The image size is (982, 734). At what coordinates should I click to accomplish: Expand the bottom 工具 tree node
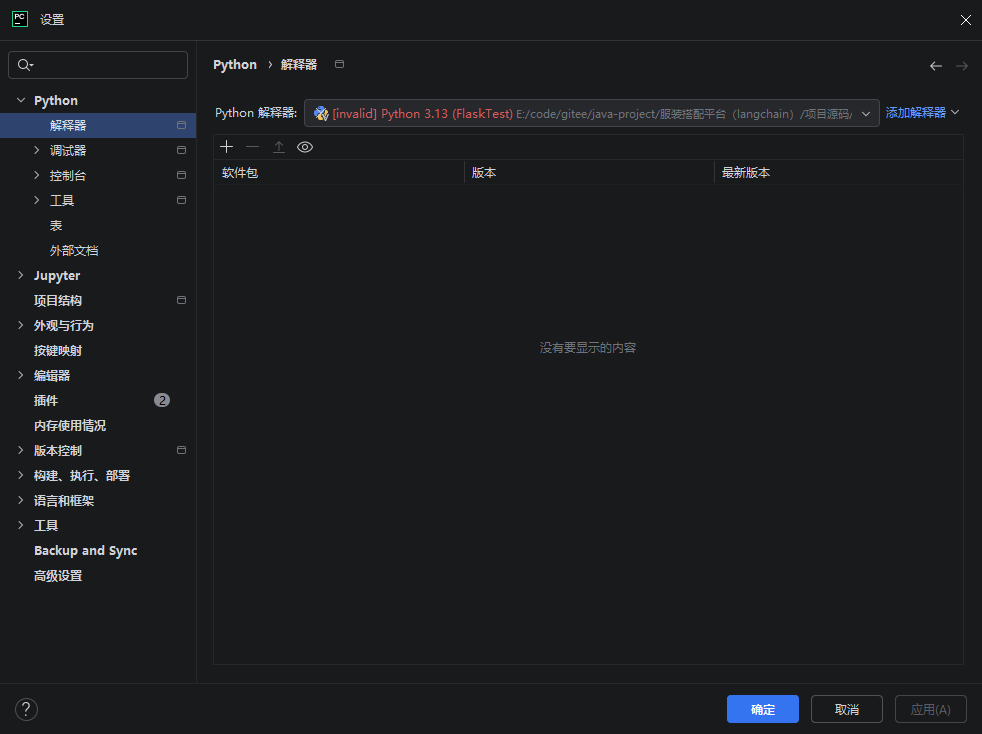(x=21, y=525)
